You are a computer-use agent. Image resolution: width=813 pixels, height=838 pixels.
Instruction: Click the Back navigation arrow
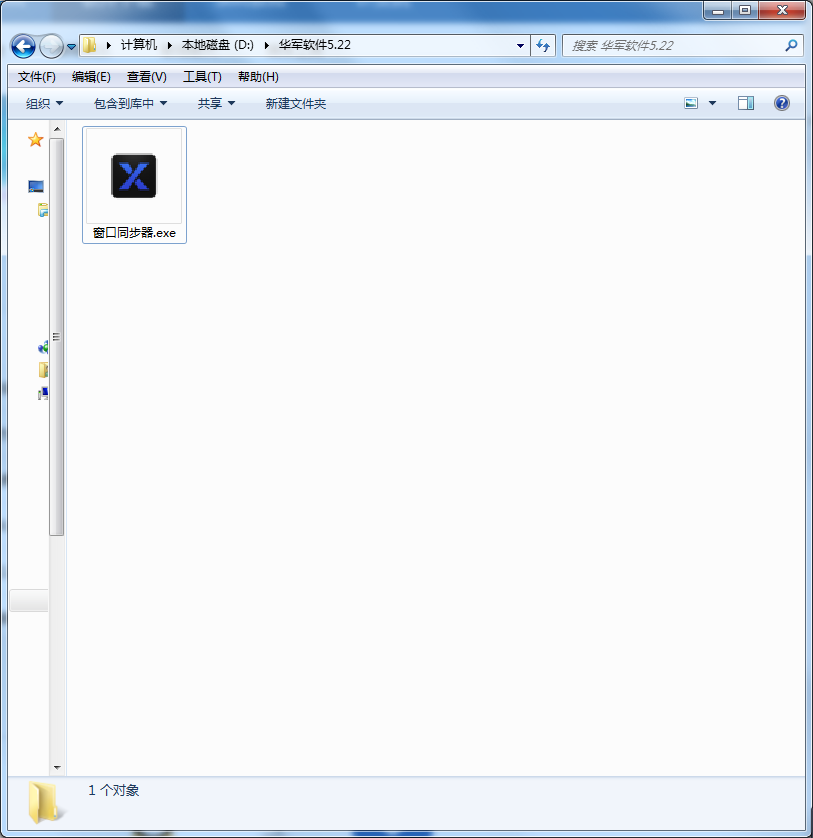[x=23, y=46]
